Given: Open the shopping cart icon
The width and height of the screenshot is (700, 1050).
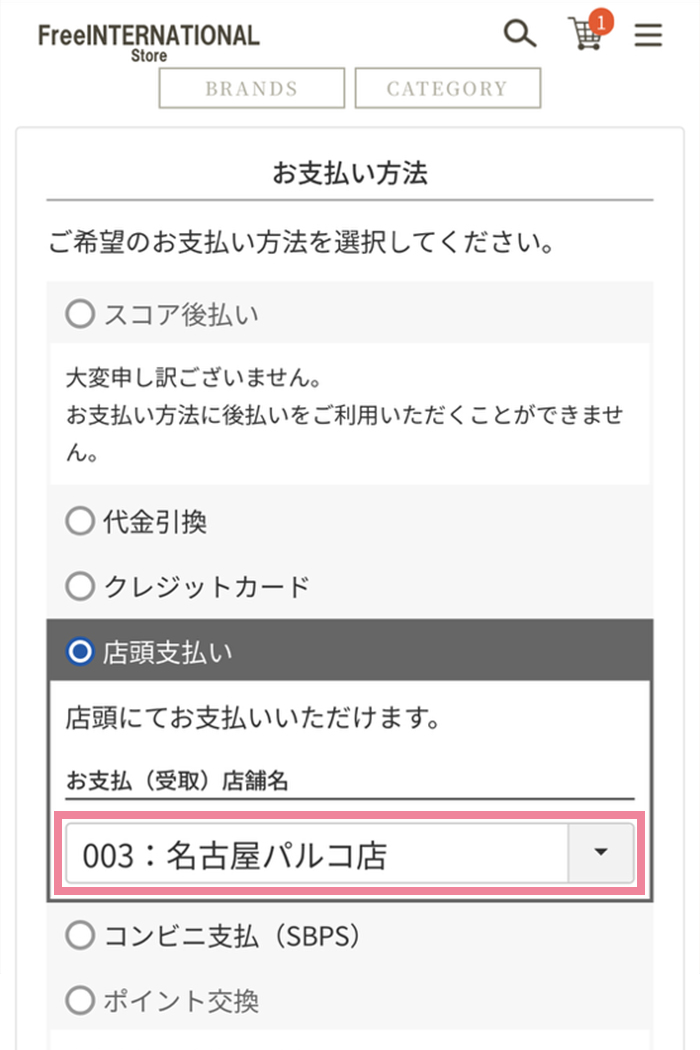Looking at the screenshot, I should pos(585,36).
